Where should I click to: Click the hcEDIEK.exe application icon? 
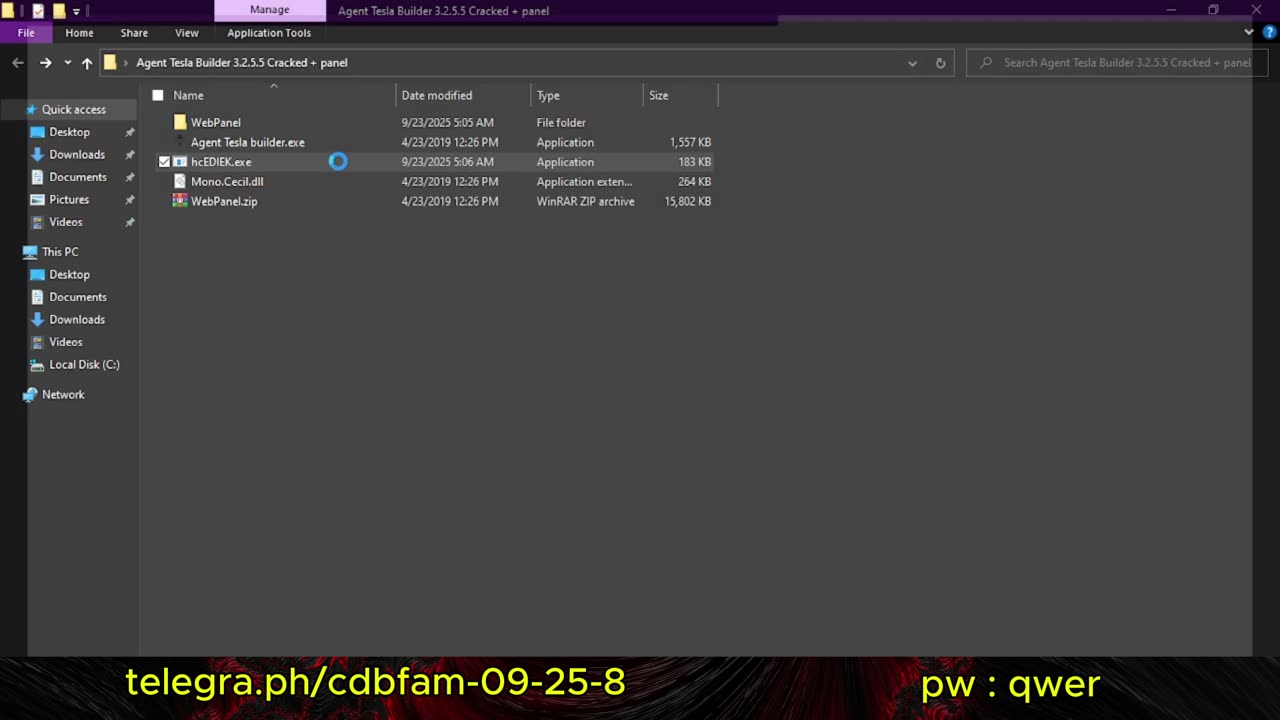coord(180,161)
